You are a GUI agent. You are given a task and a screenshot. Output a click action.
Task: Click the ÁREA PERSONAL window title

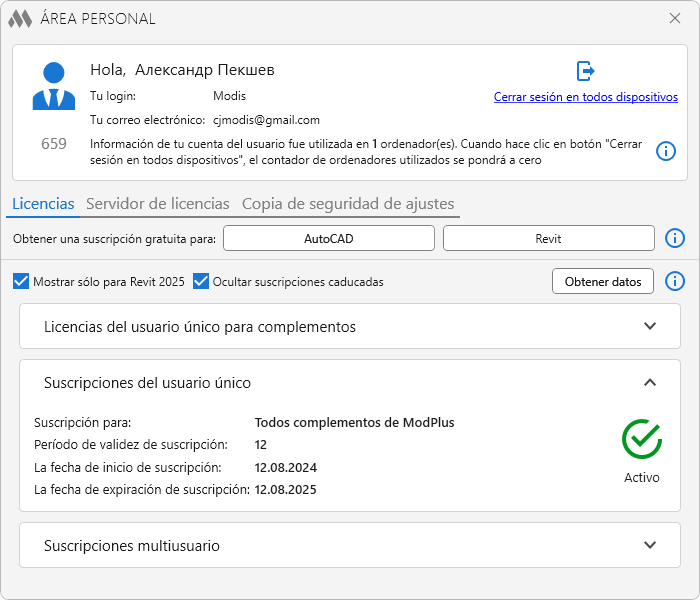click(98, 19)
